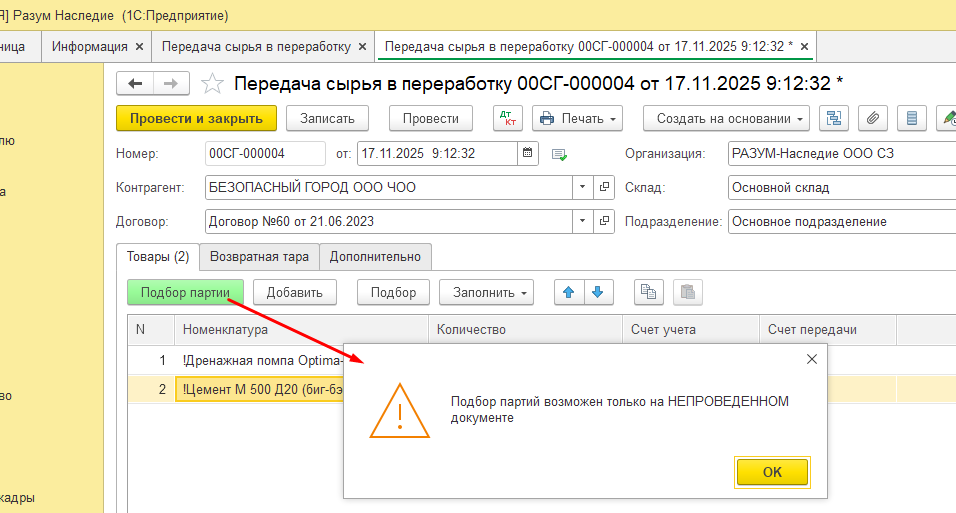Switch to the Возвратная тара tab
This screenshot has height=513, width=956.
tap(259, 257)
